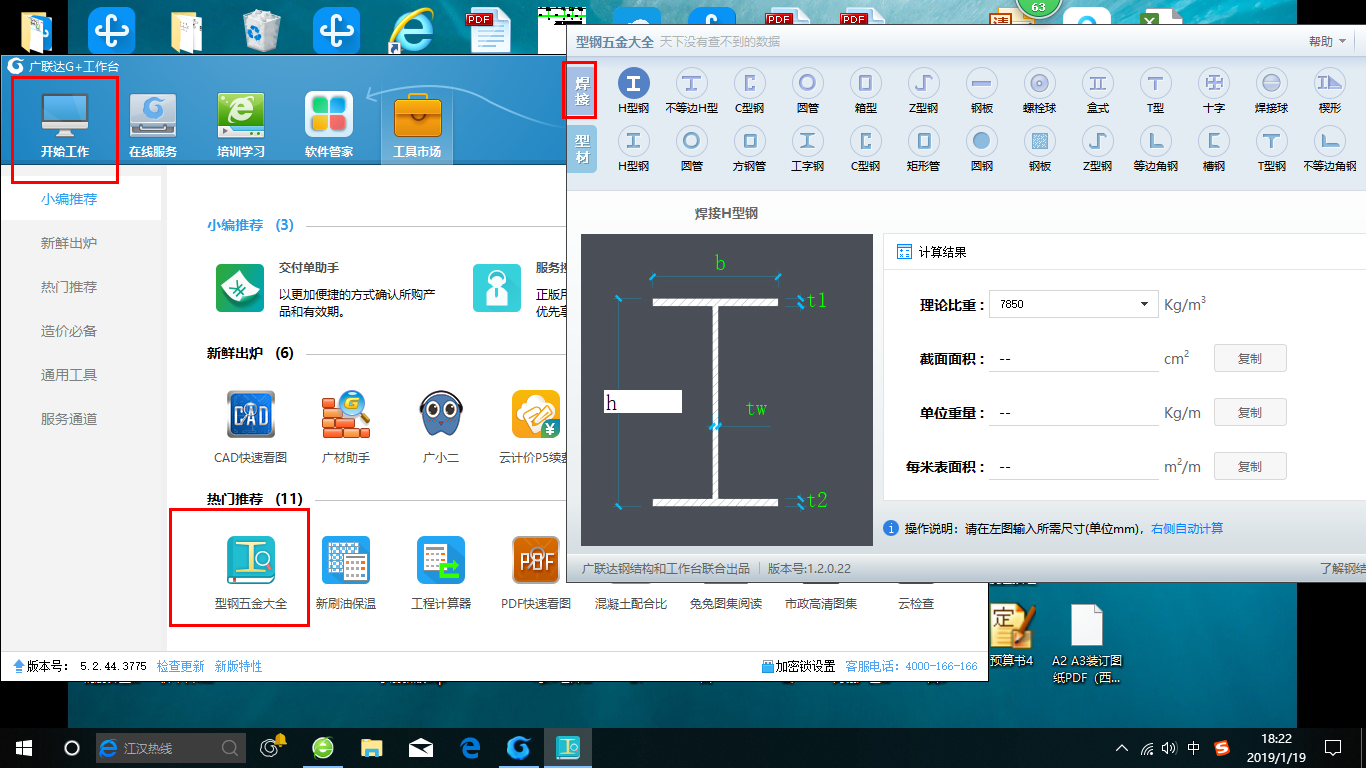Select the 圆钢 round bar icon
Viewport: 1366px width, 768px height.
pos(982,149)
